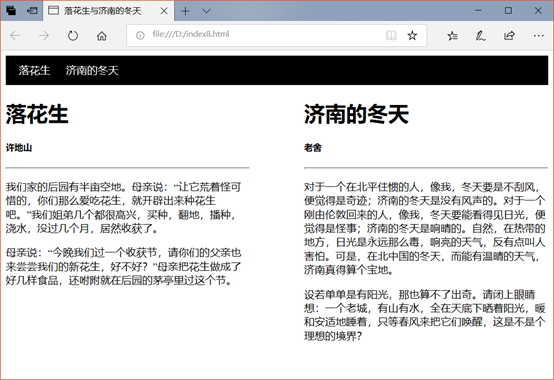This screenshot has height=380, width=554.
Task: Go back to previous page
Action: [x=15, y=35]
